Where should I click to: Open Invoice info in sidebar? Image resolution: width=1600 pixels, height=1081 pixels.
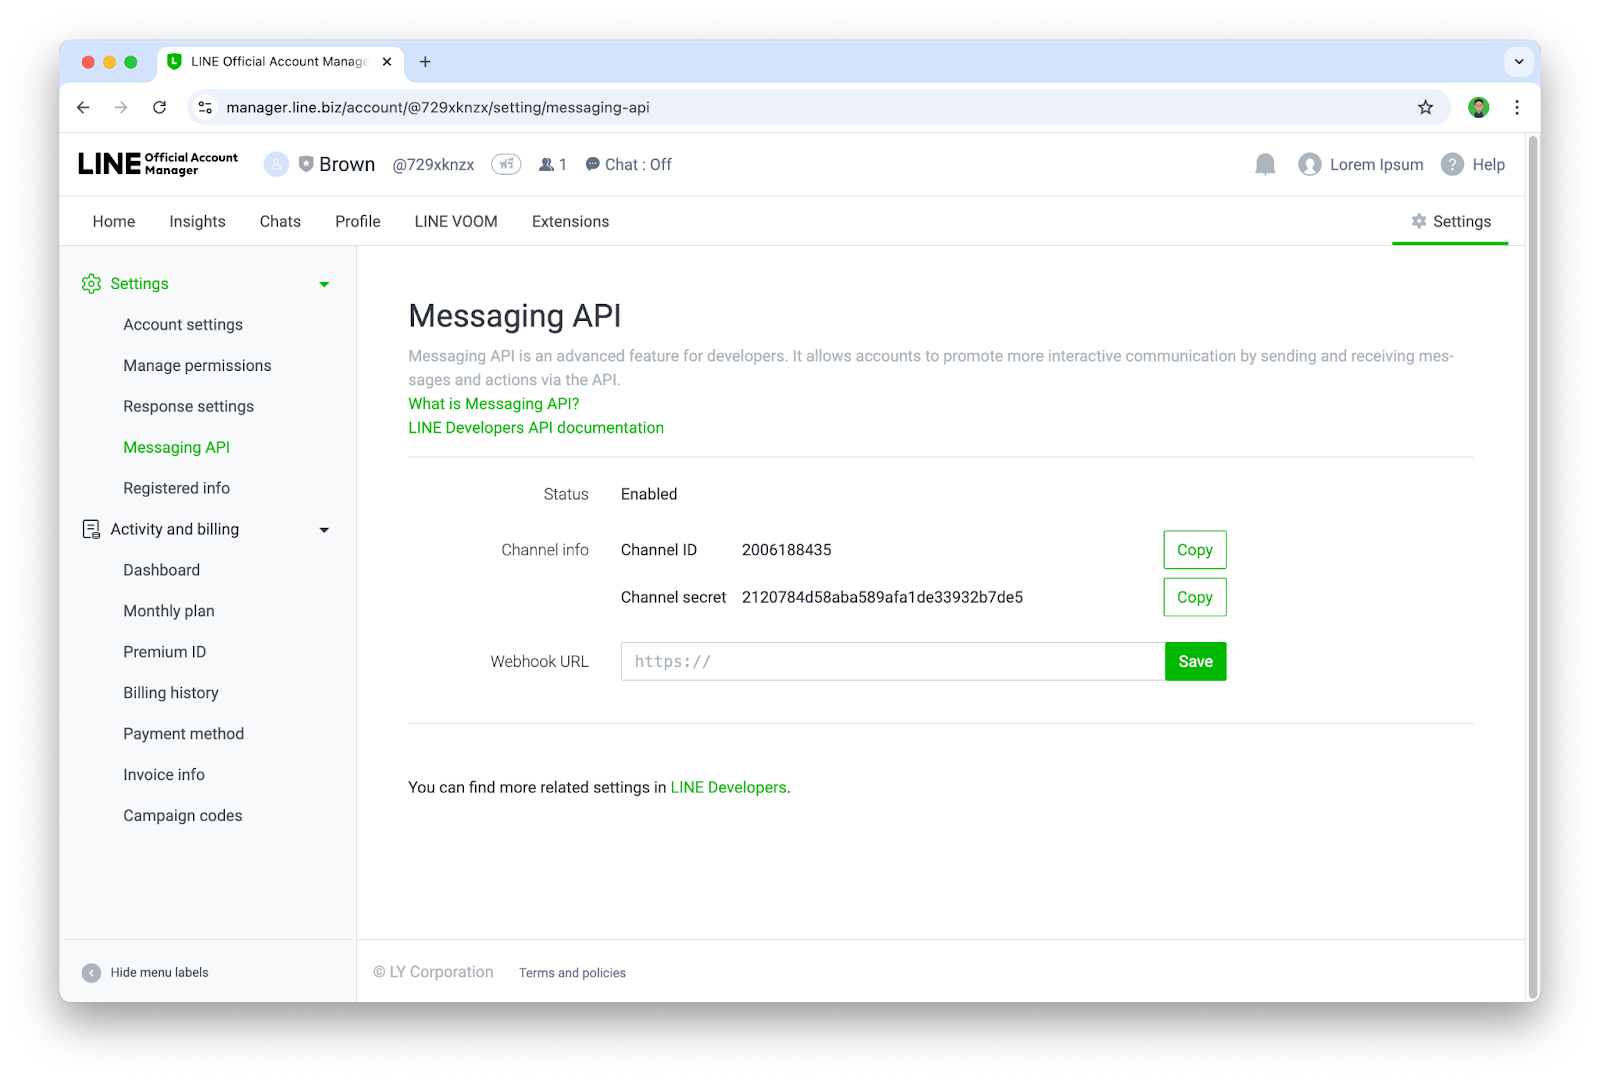(x=163, y=775)
